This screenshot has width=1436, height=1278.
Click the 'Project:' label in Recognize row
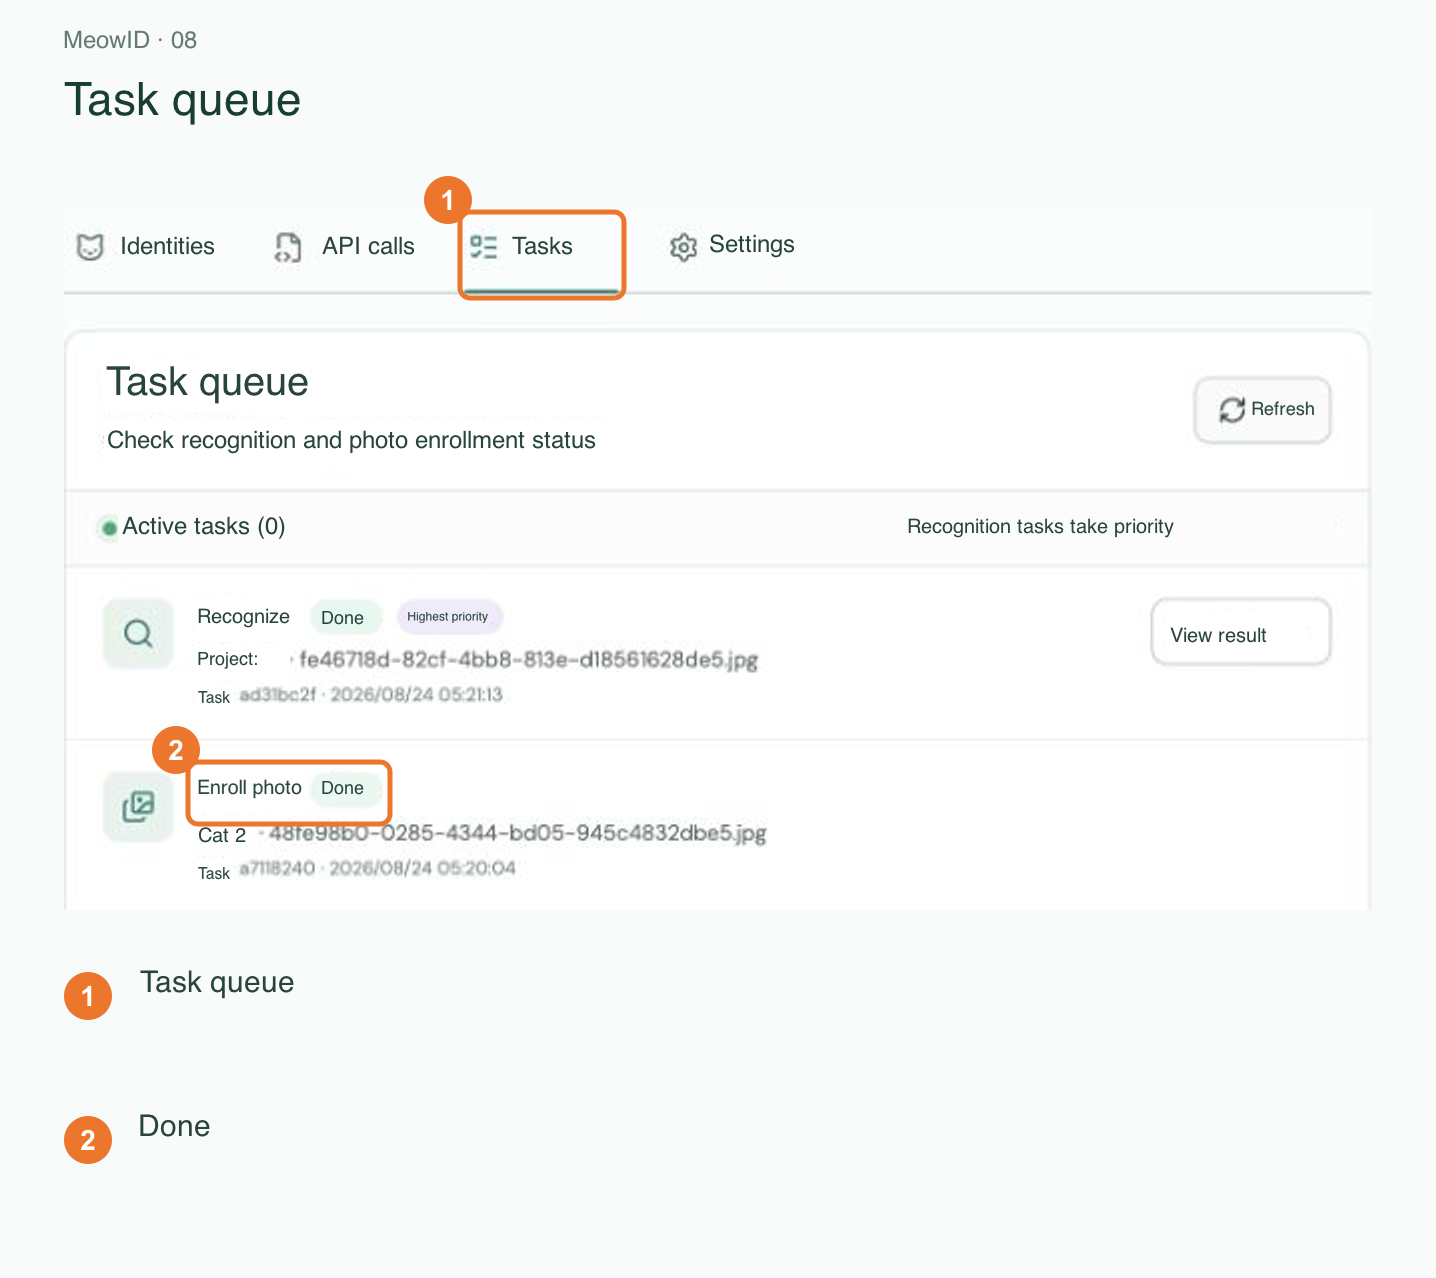[x=228, y=659]
